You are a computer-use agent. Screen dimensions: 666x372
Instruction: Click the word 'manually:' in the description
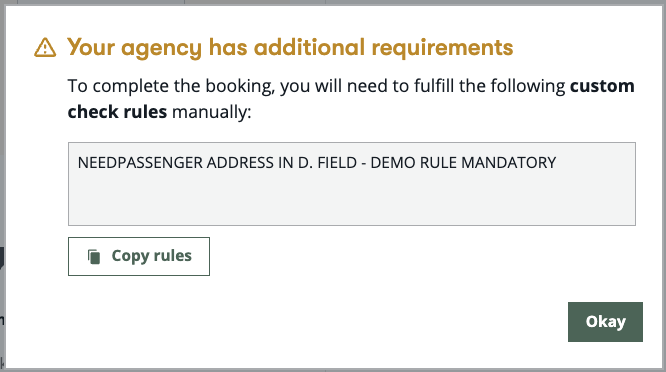(212, 112)
